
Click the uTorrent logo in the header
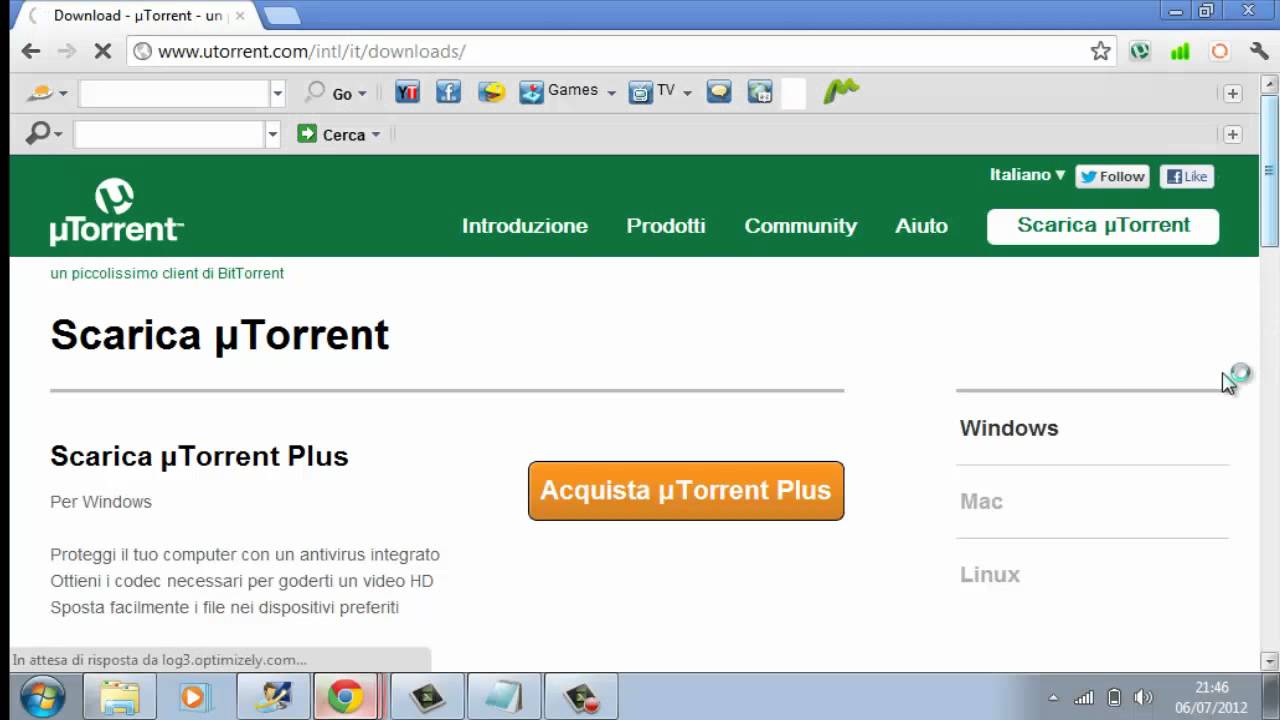(x=116, y=211)
